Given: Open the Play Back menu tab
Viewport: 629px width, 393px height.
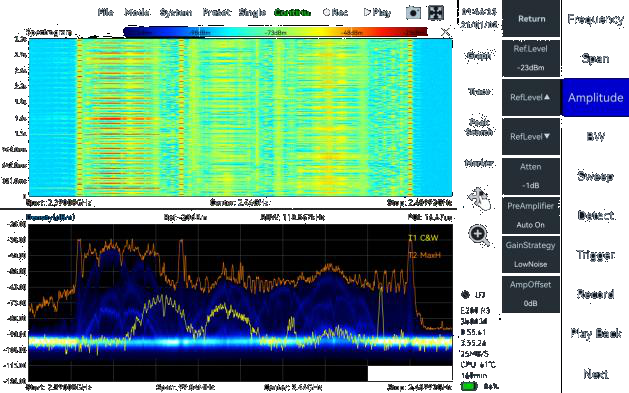Looking at the screenshot, I should pyautogui.click(x=595, y=333).
